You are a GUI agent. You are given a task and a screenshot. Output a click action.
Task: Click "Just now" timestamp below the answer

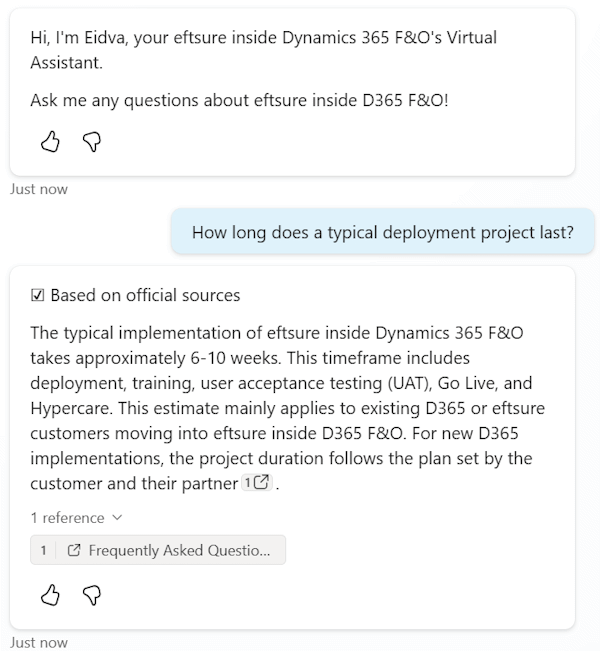pyautogui.click(x=39, y=642)
